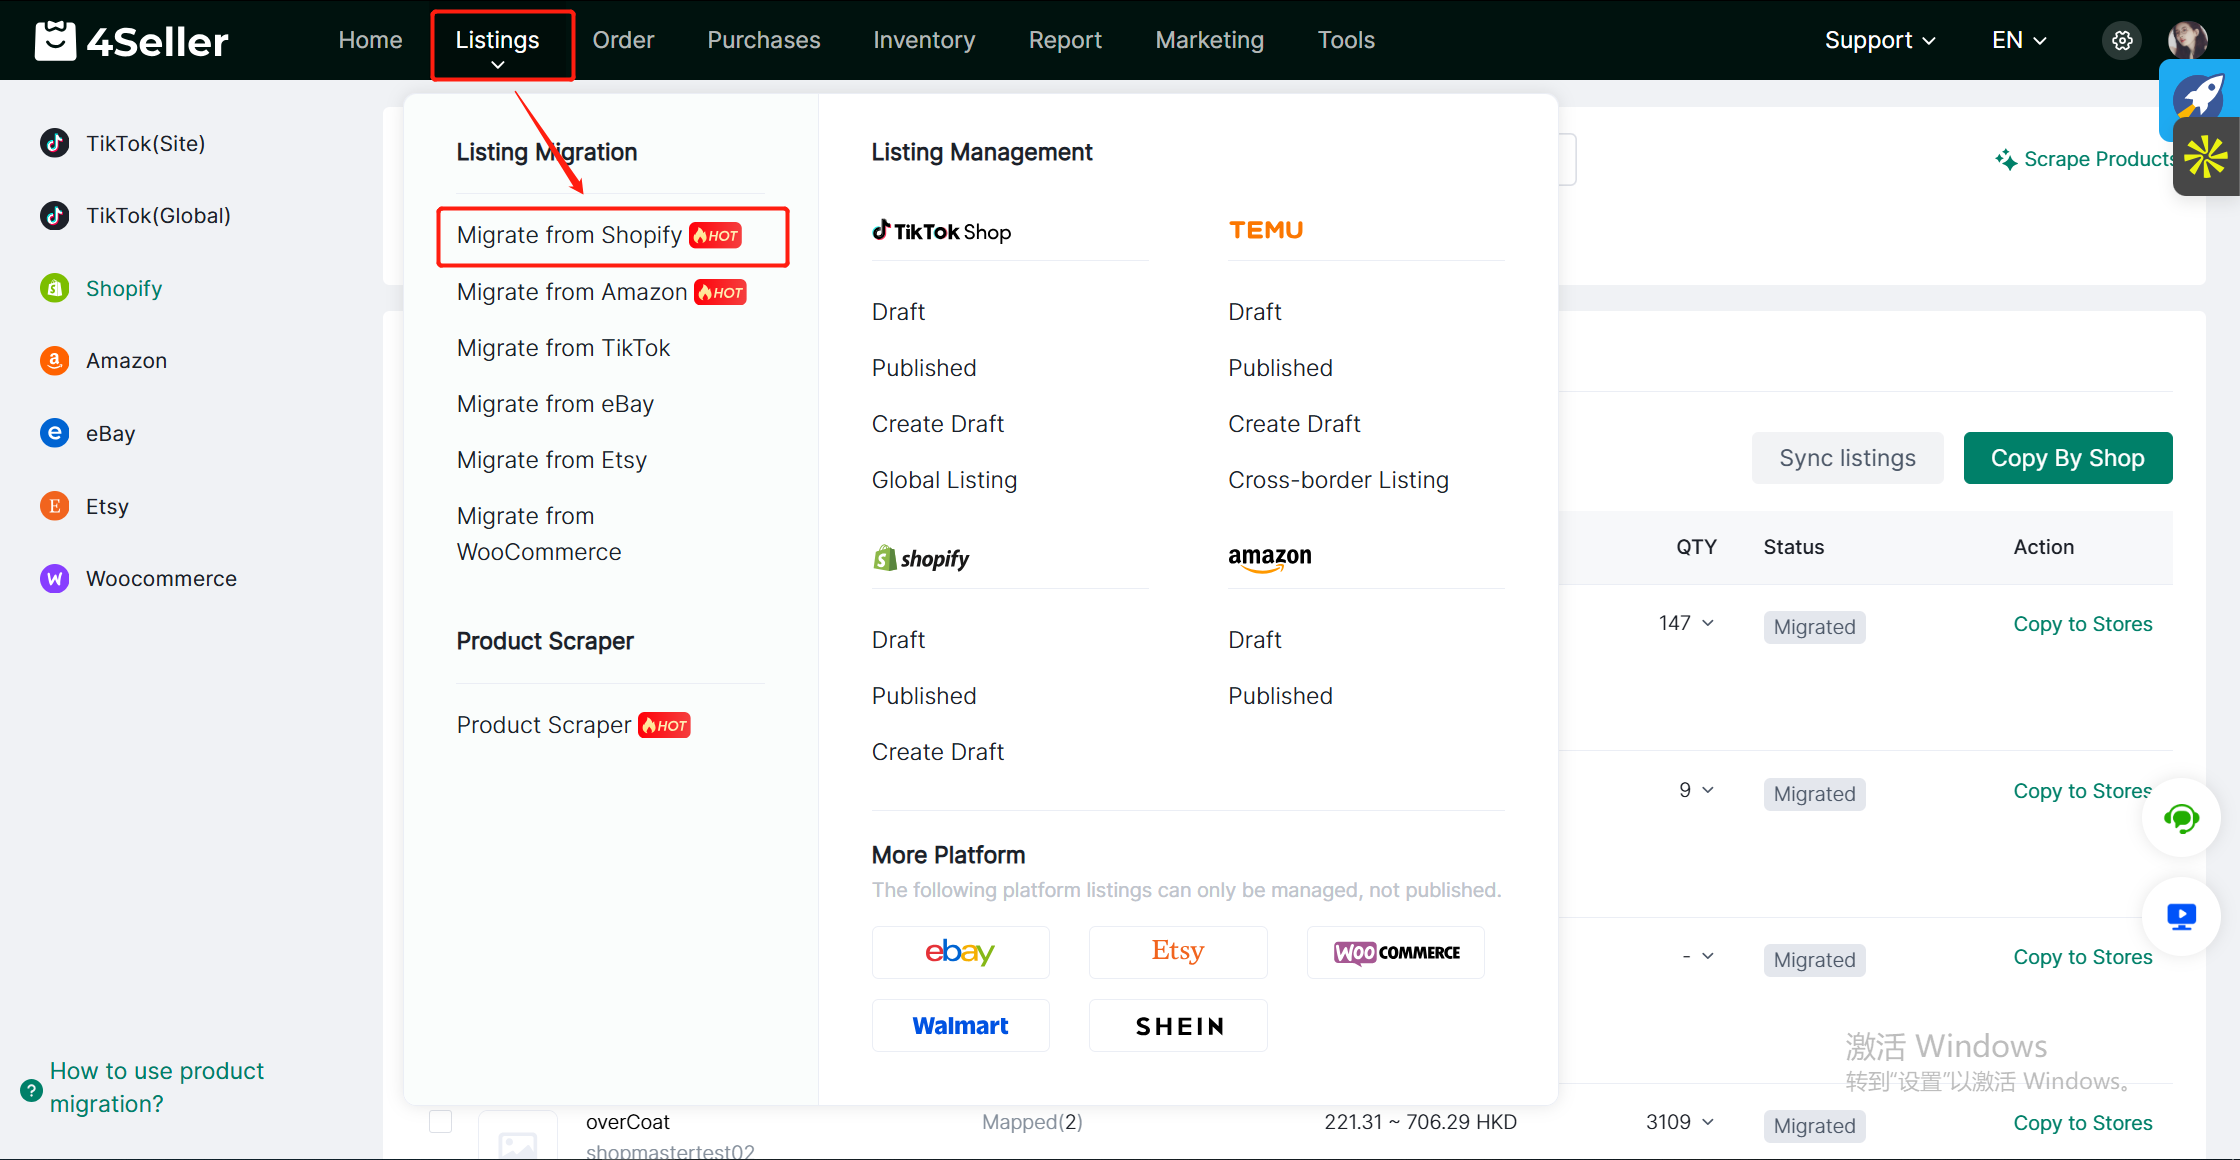Choose Migrate from Etsy

[552, 460]
